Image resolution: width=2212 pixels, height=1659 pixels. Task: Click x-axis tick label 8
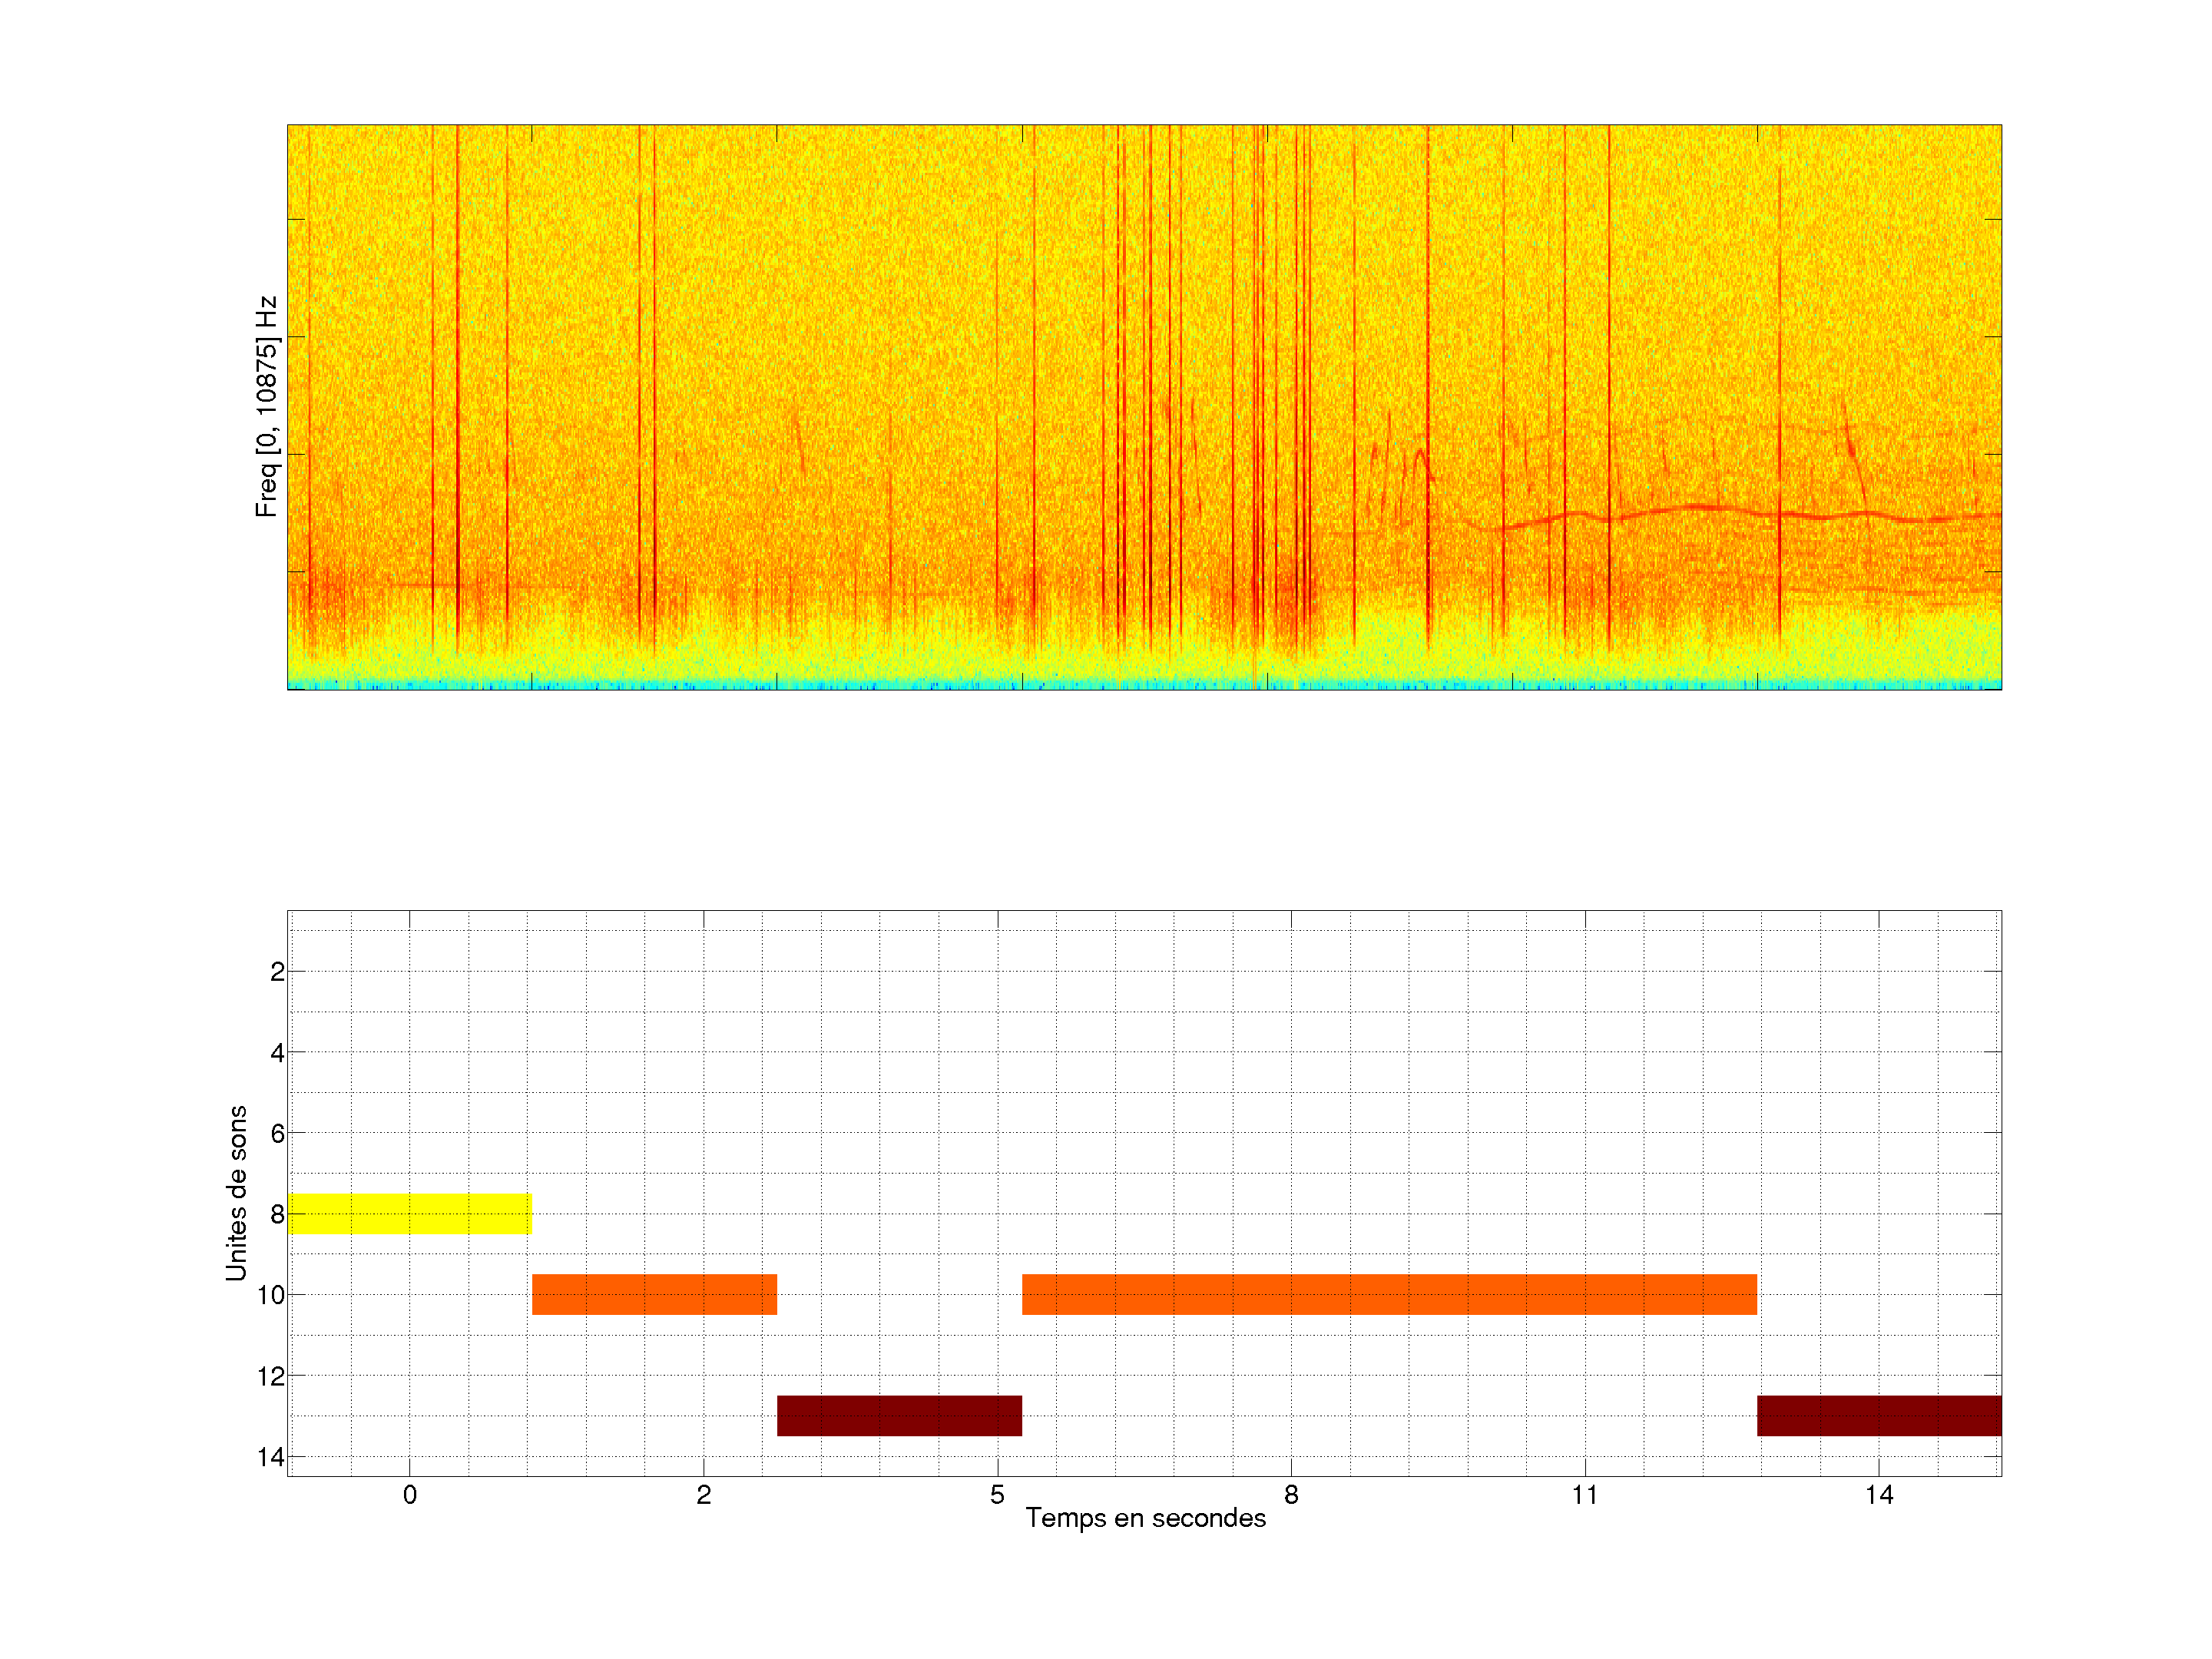tap(1291, 1495)
